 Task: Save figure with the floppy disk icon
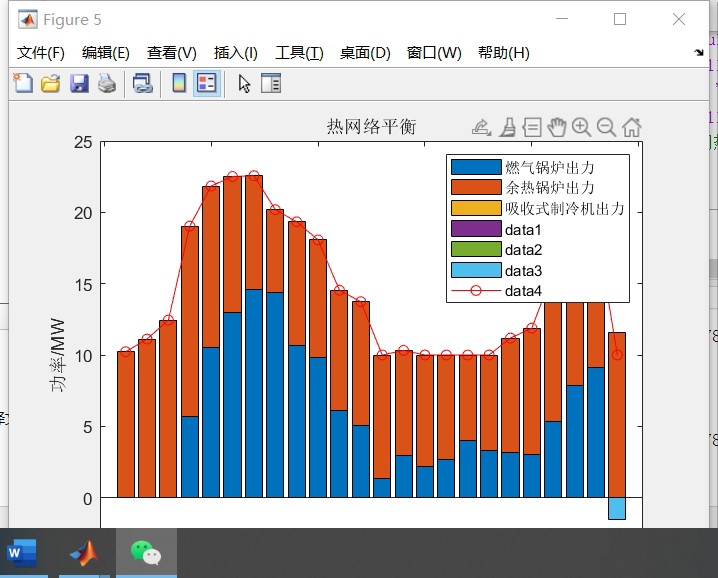click(x=79, y=84)
